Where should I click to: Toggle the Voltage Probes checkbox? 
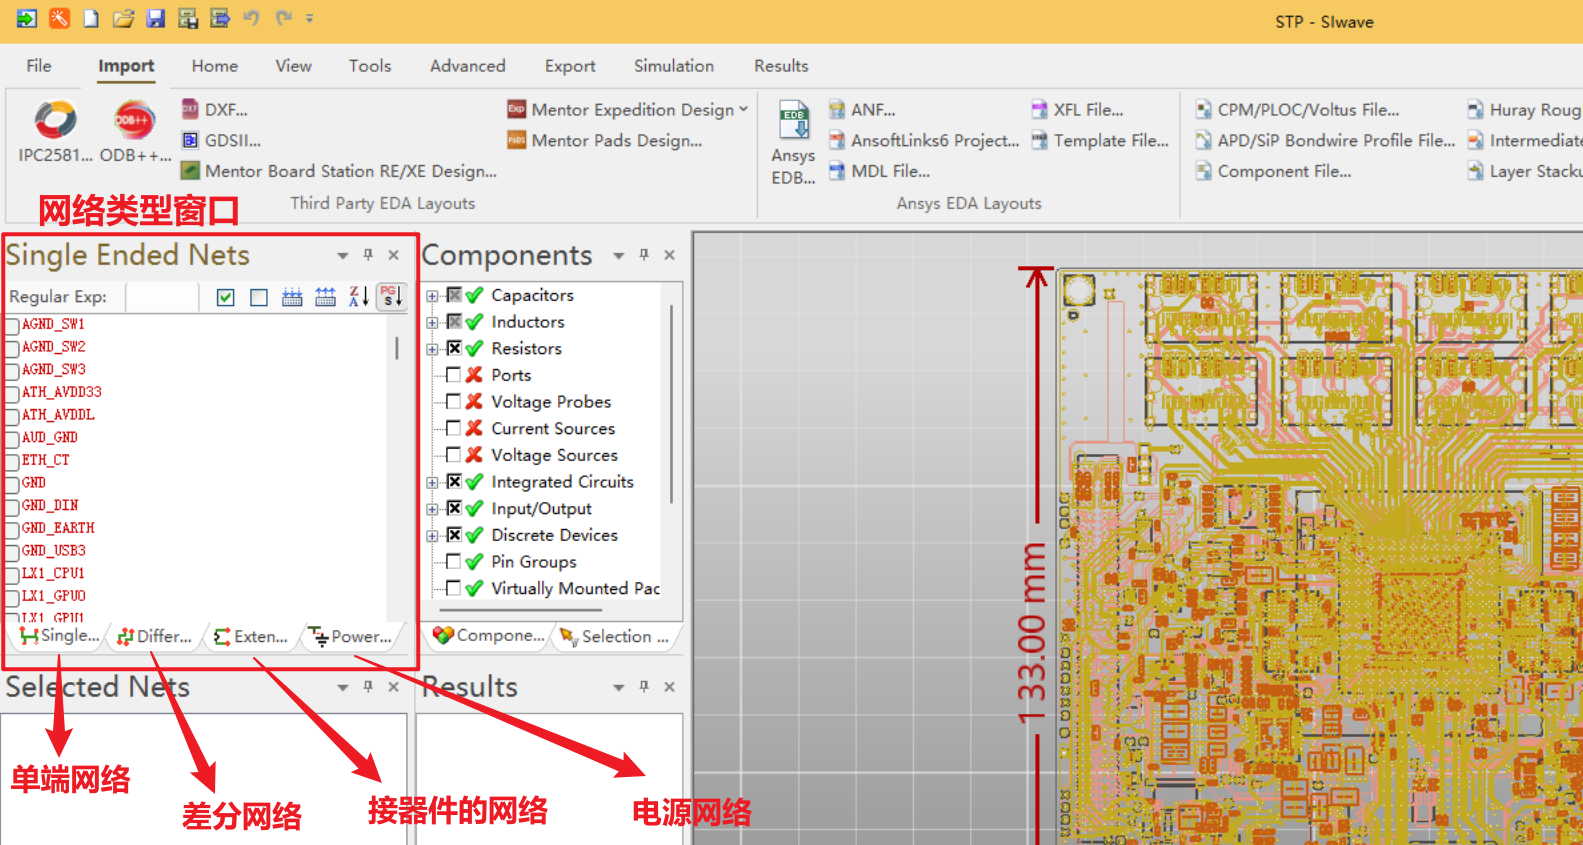454,401
